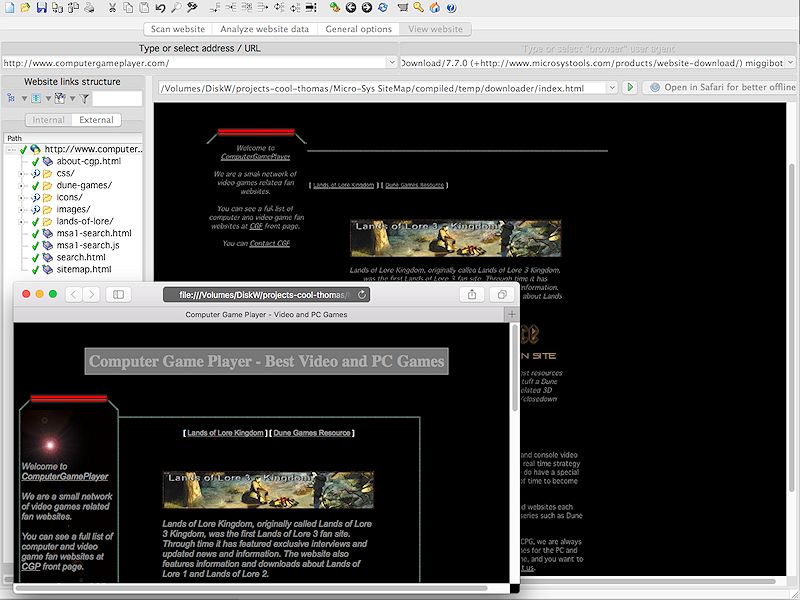Toggle Safari sidebar with the sidebar icon
The height and width of the screenshot is (600, 800).
118,294
